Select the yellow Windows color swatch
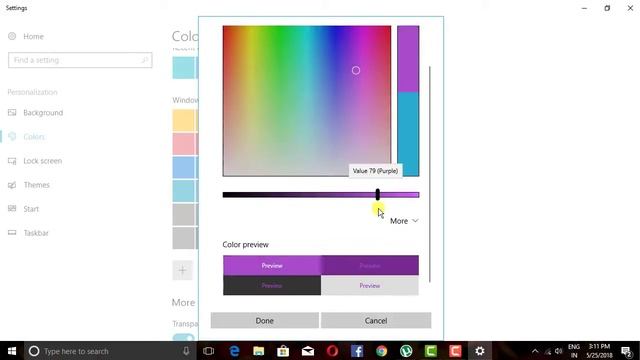 pos(183,120)
